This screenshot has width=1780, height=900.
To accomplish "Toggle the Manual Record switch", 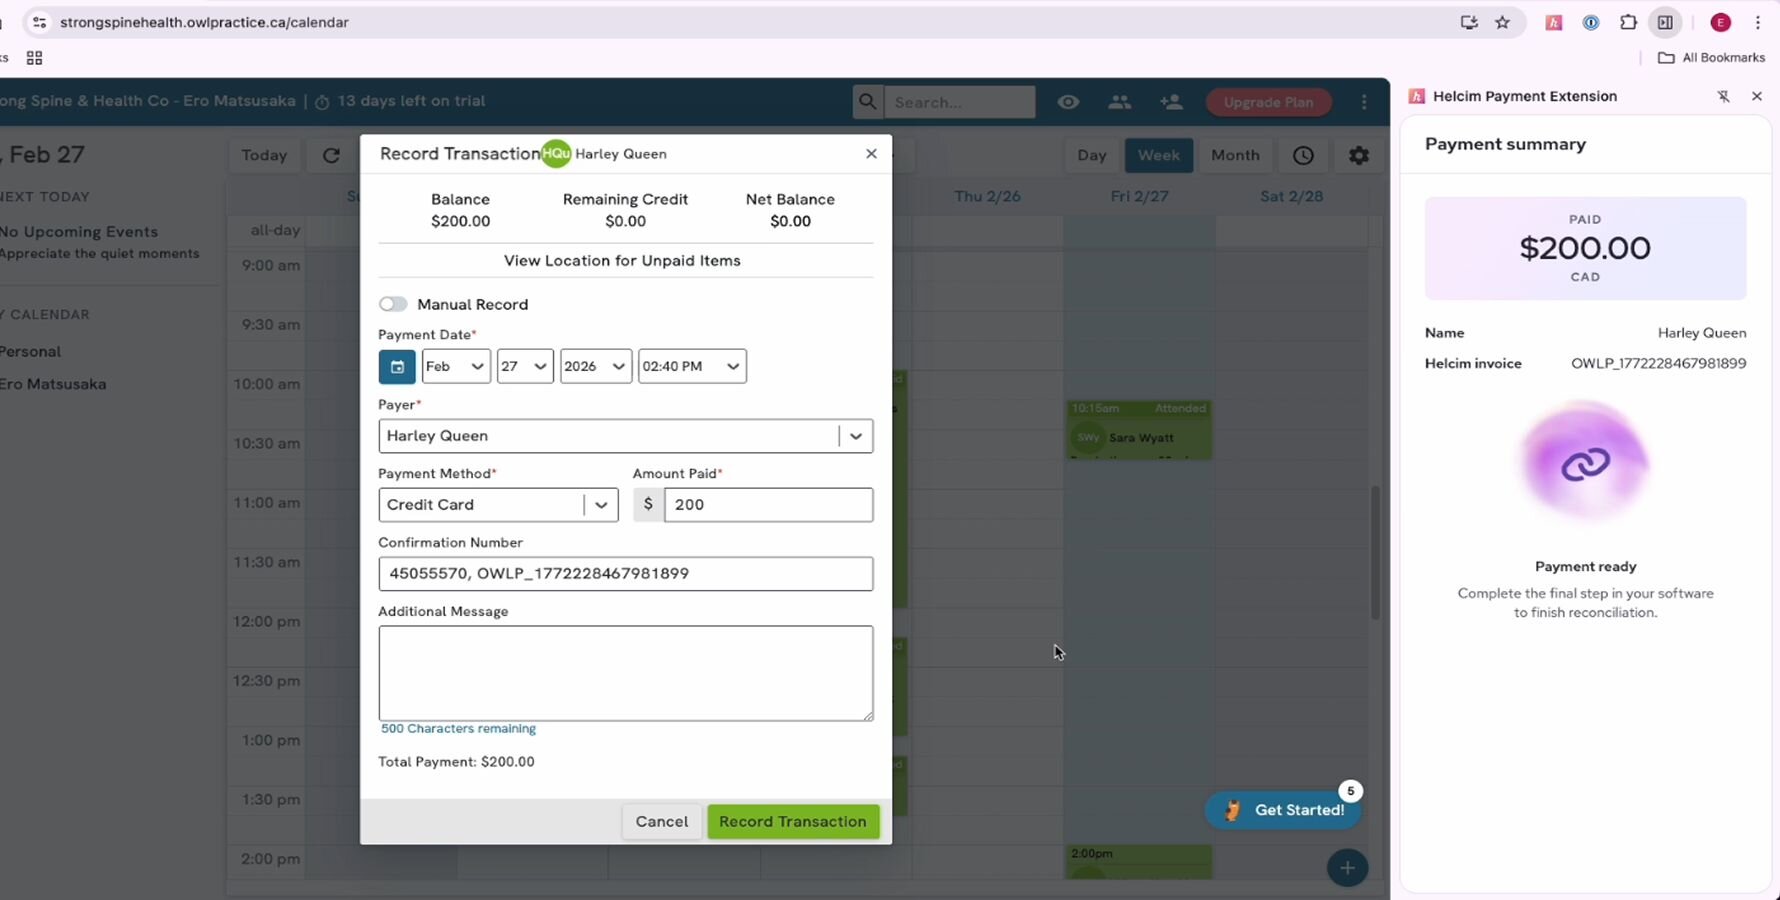I will [393, 304].
